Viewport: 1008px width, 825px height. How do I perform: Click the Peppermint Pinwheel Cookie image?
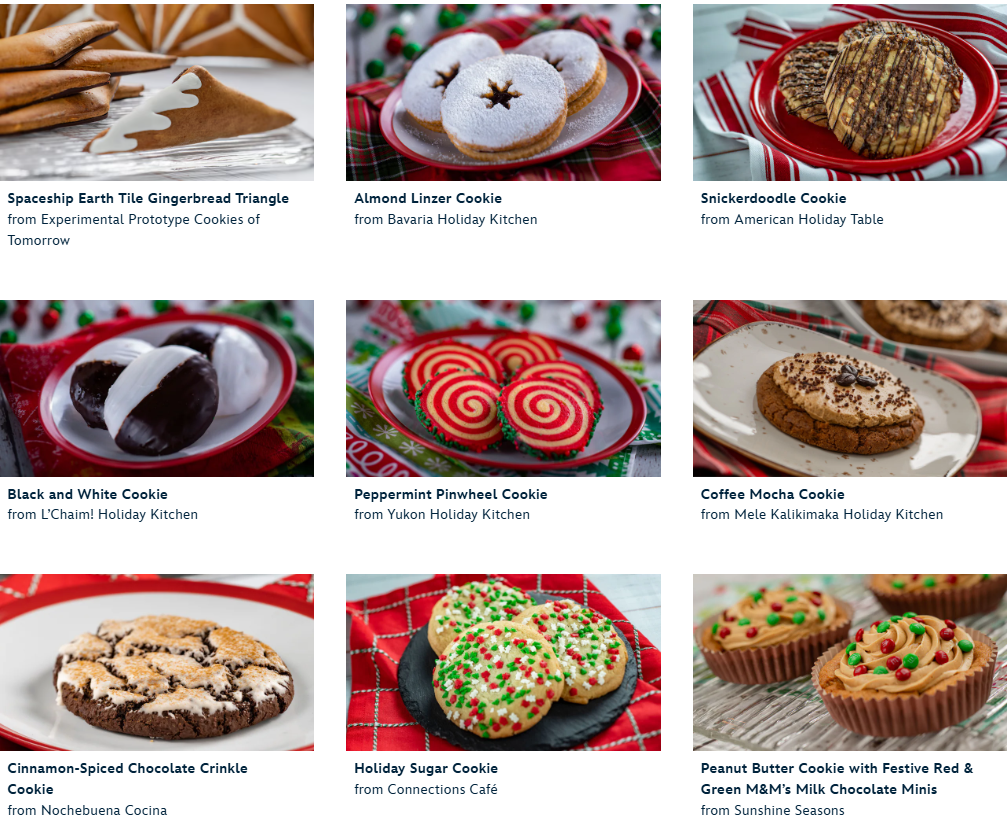pyautogui.click(x=503, y=388)
